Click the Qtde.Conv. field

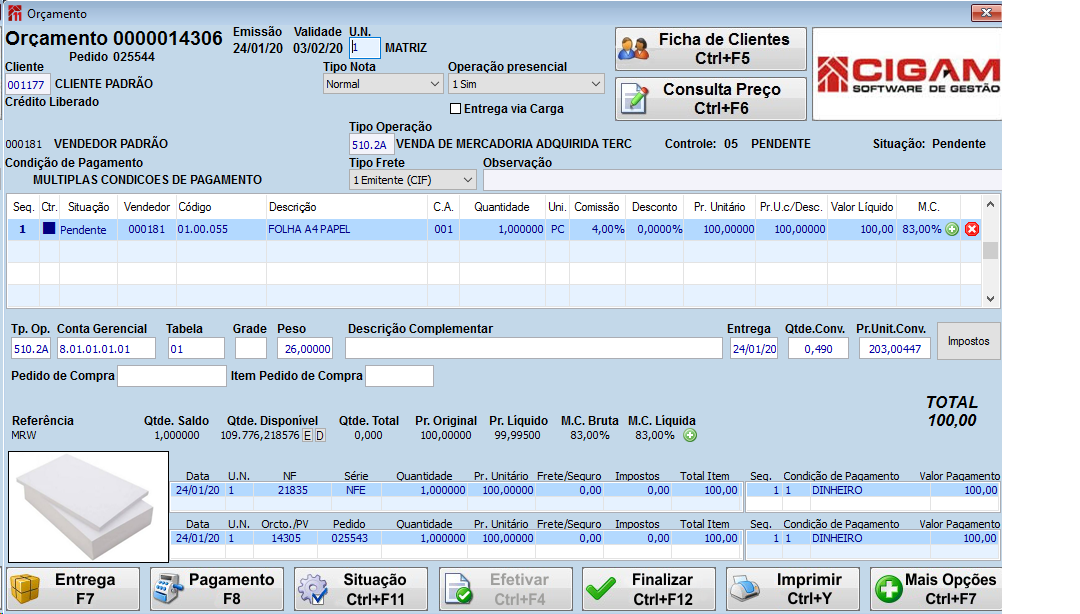[818, 349]
